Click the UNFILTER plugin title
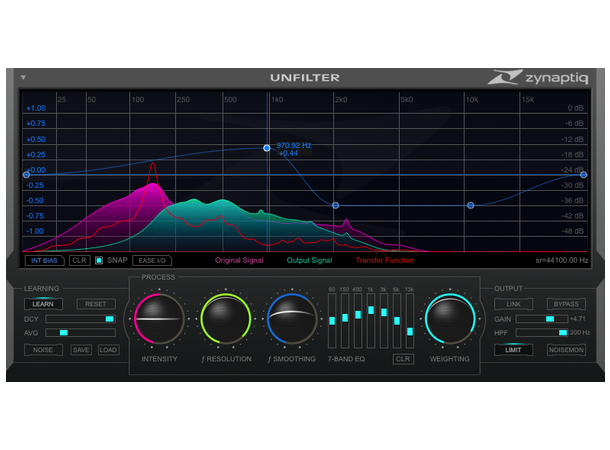Screen dimensions: 610x450 (305, 78)
